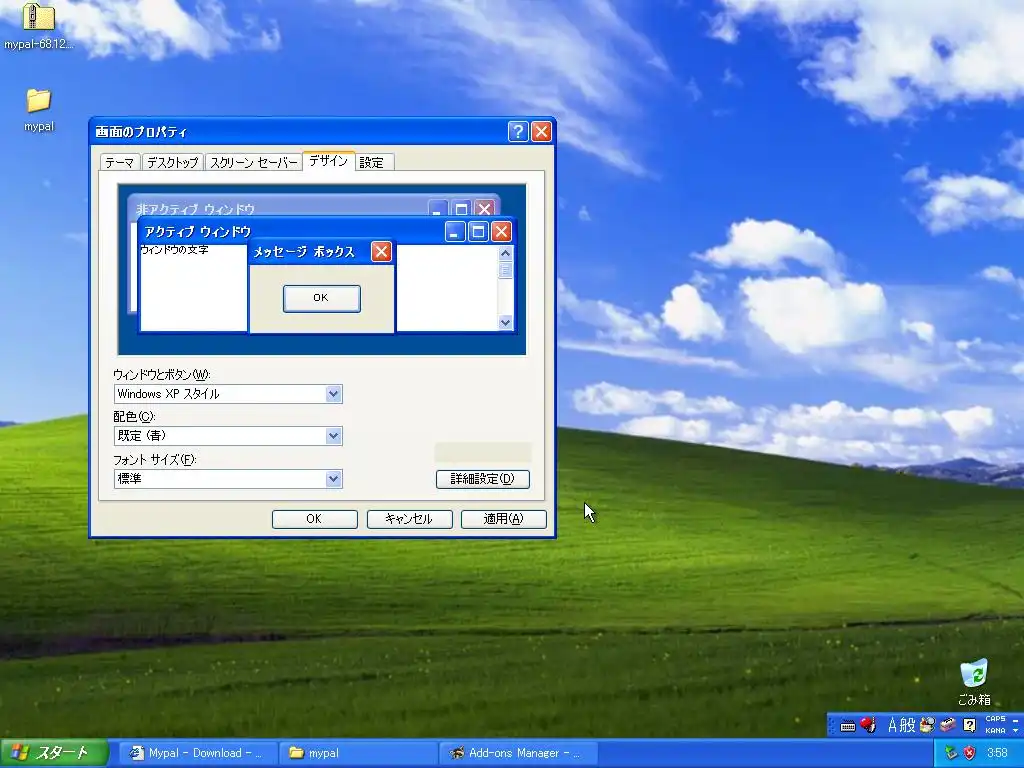Switch to the テーマ tab
The width and height of the screenshot is (1024, 768).
pyautogui.click(x=120, y=163)
